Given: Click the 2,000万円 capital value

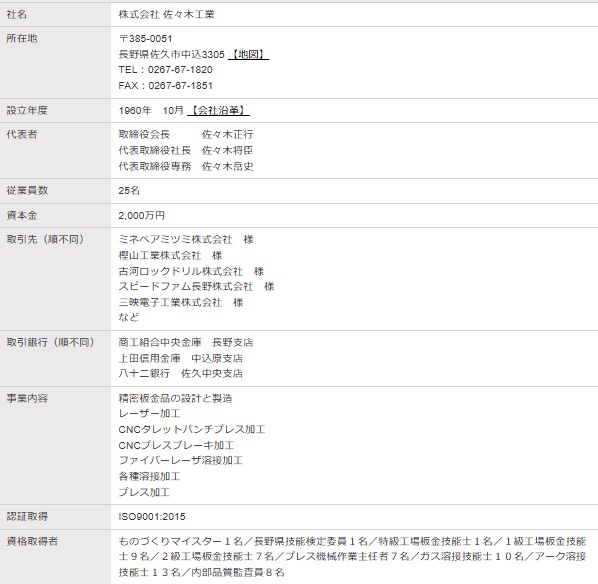Looking at the screenshot, I should click(x=141, y=216).
